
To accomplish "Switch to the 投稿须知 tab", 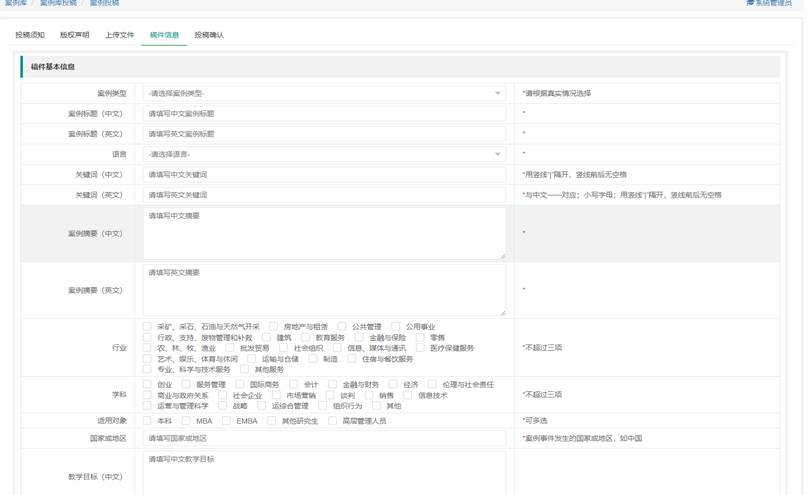I will point(30,35).
